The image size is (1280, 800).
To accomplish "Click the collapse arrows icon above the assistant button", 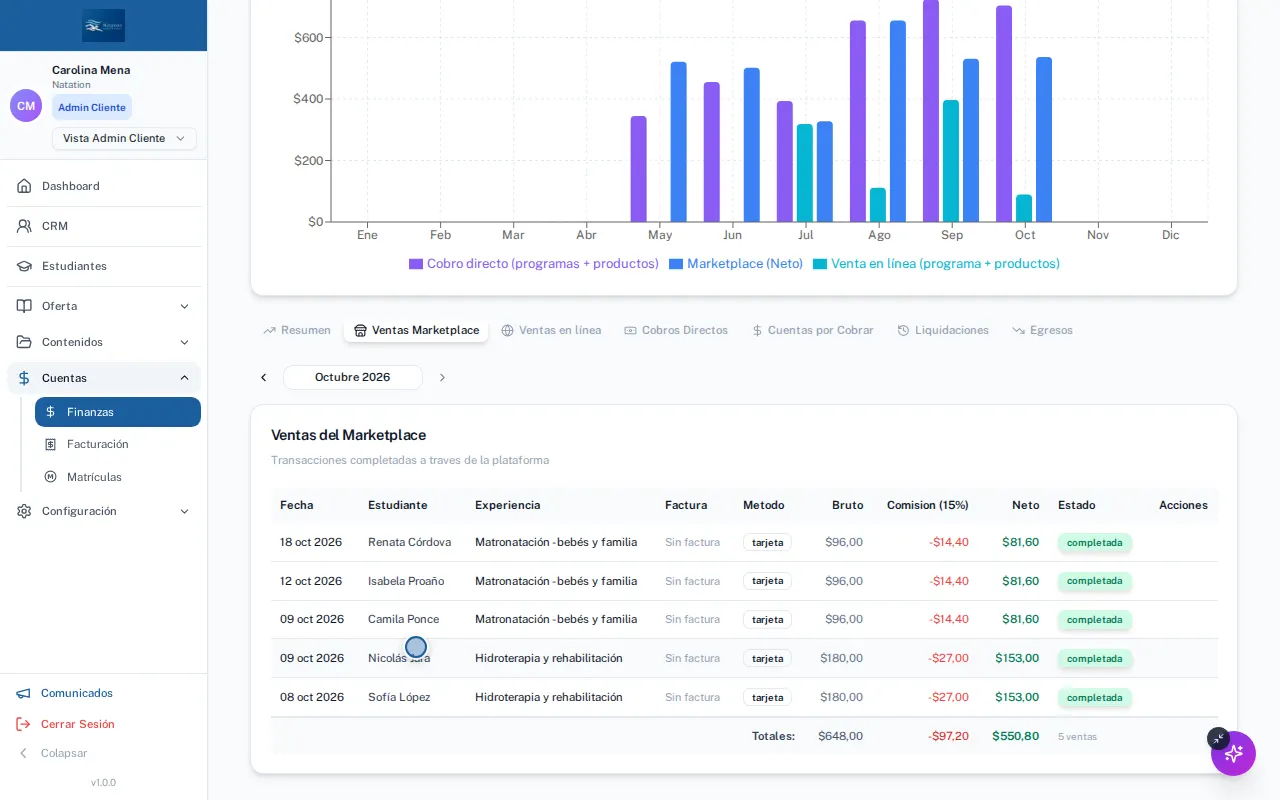I will point(1218,738).
